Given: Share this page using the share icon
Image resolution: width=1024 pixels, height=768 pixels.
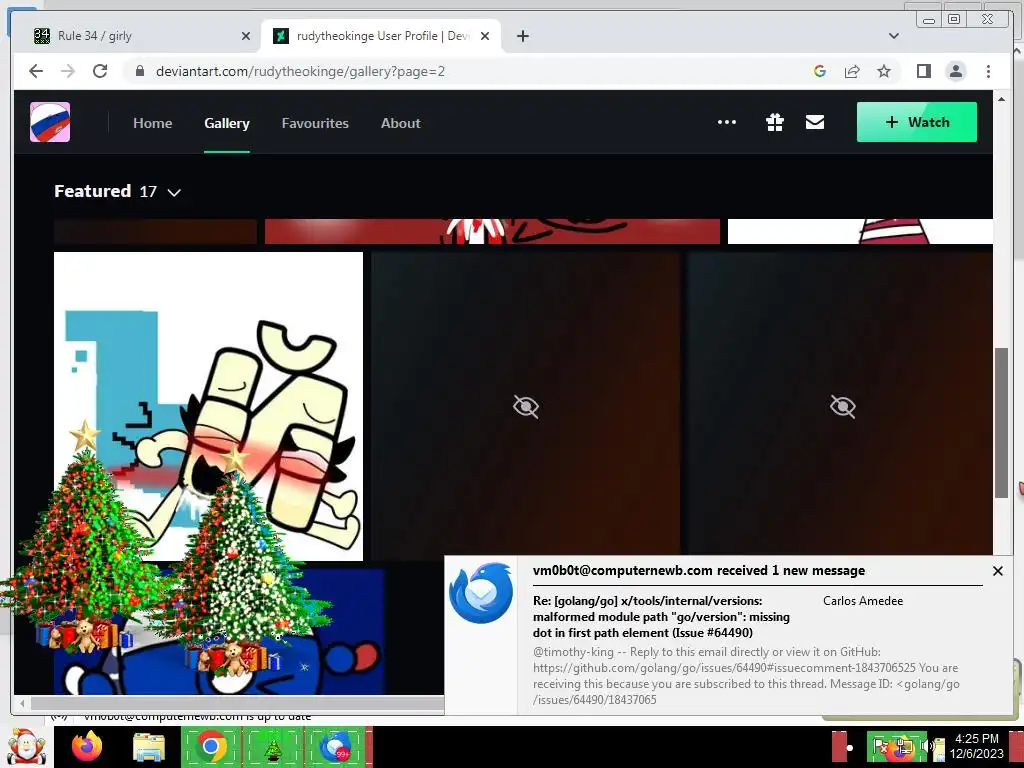Looking at the screenshot, I should tap(852, 71).
